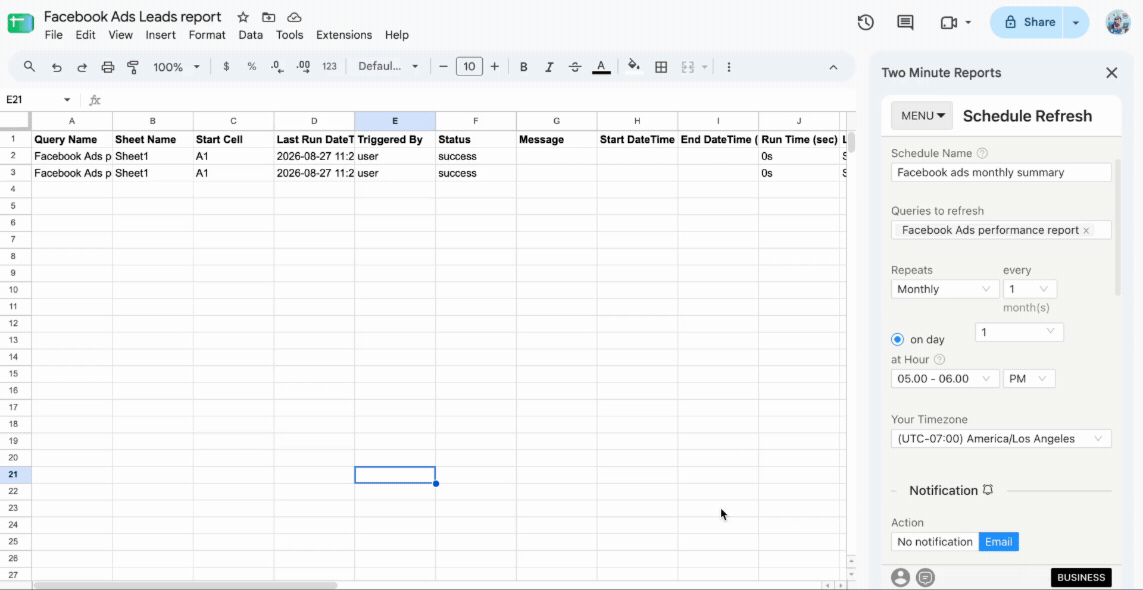Click the formula bar

tap(477, 100)
